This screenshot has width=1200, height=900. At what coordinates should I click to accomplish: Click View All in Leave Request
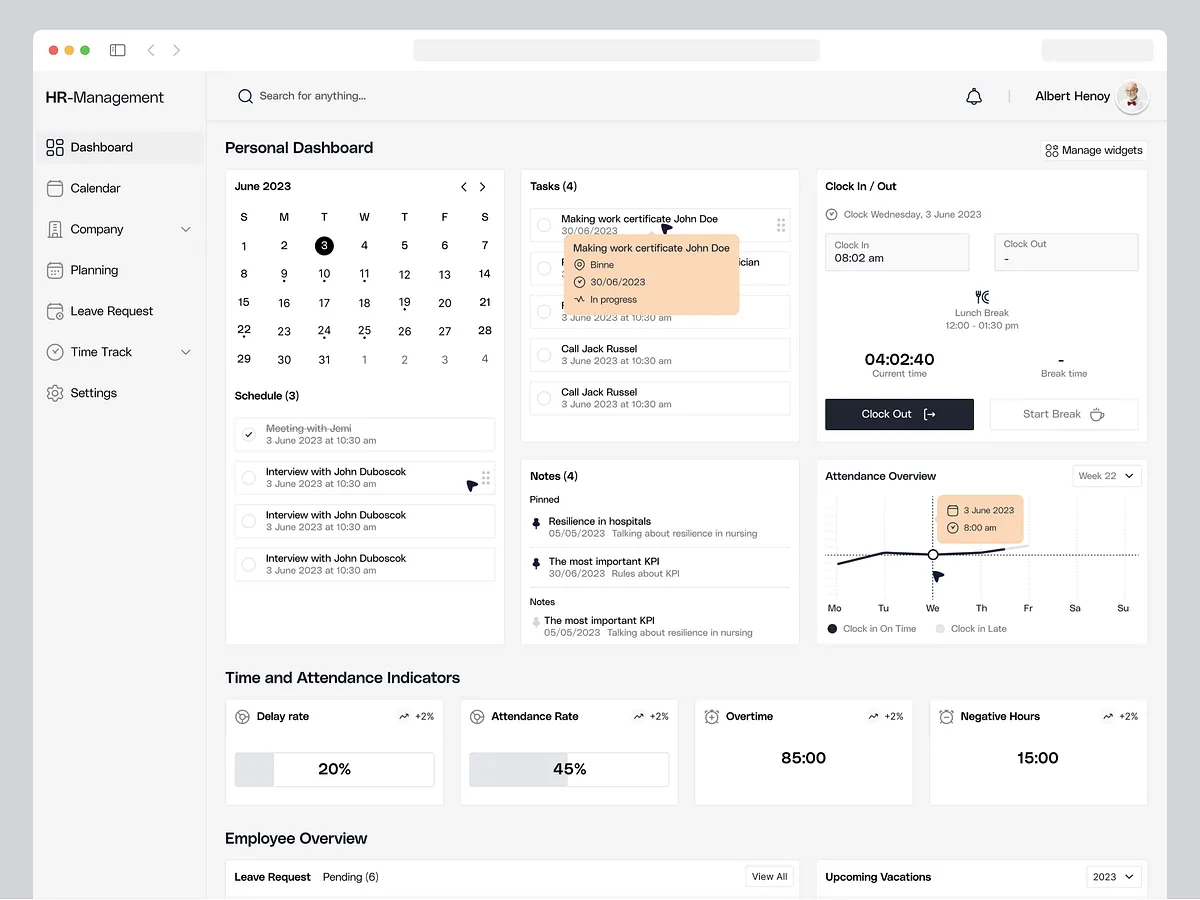click(x=770, y=877)
